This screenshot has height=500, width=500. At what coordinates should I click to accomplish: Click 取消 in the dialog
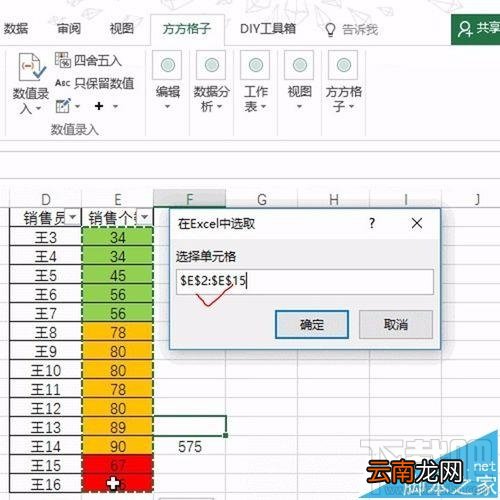click(x=396, y=324)
